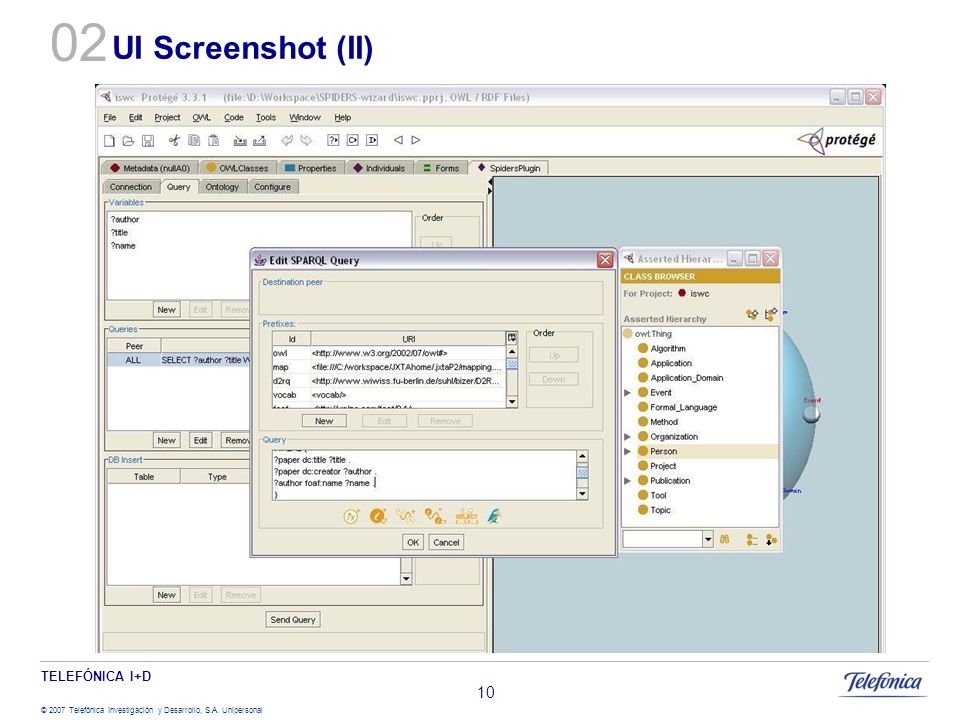This screenshot has height=720, width=960.
Task: Open the DB Insert panel dropdown arrow
Action: [x=405, y=579]
